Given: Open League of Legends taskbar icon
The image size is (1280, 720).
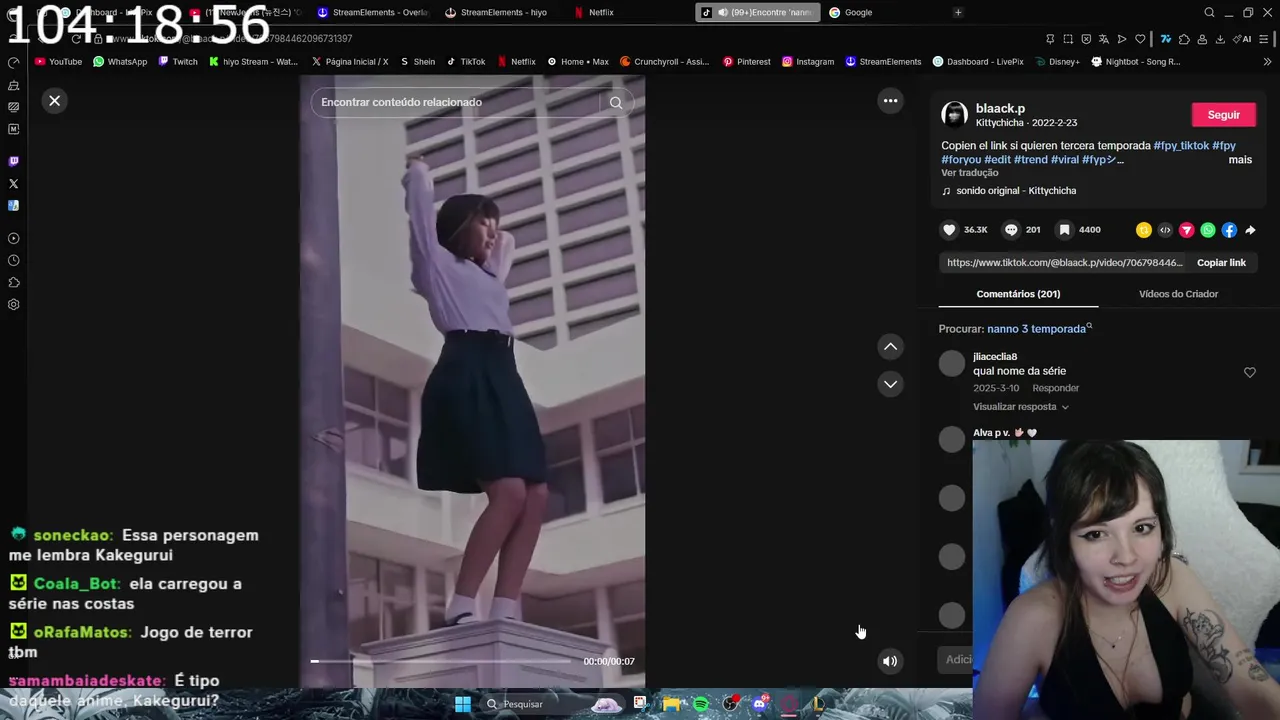Looking at the screenshot, I should tap(818, 704).
